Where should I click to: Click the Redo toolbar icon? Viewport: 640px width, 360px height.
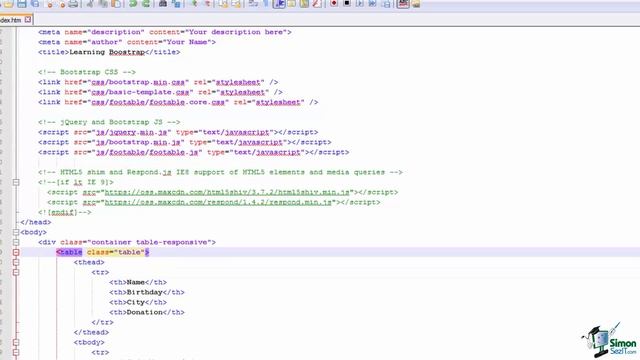pos(146,4)
